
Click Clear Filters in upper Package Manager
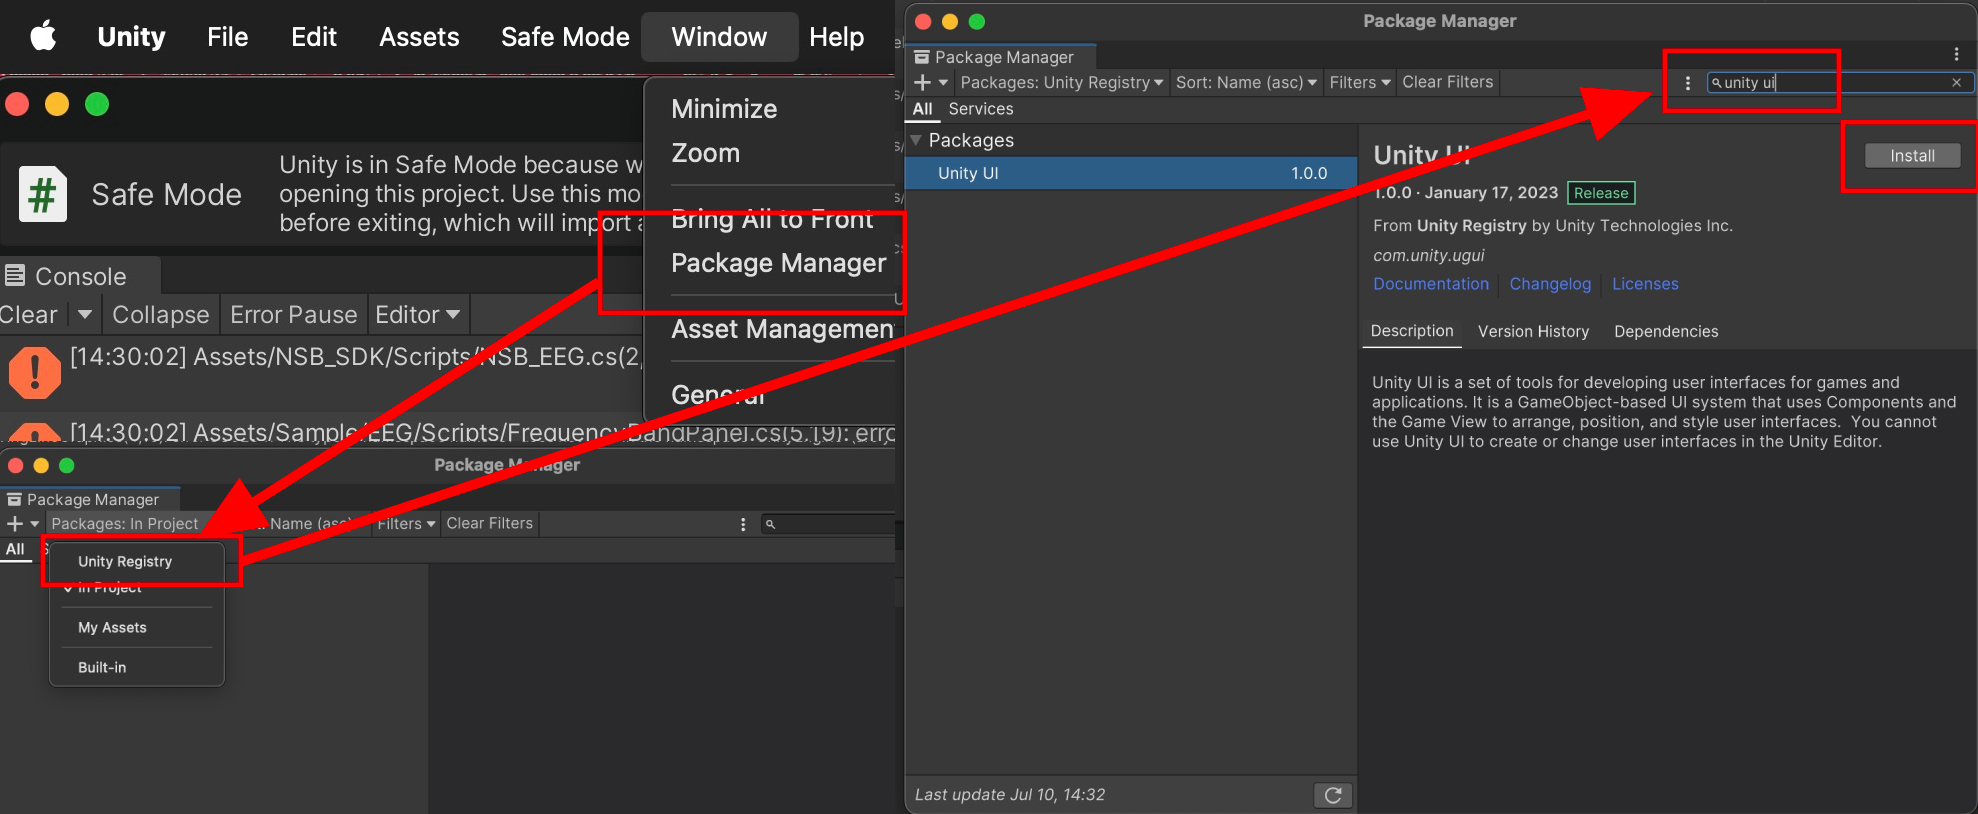coord(1447,82)
